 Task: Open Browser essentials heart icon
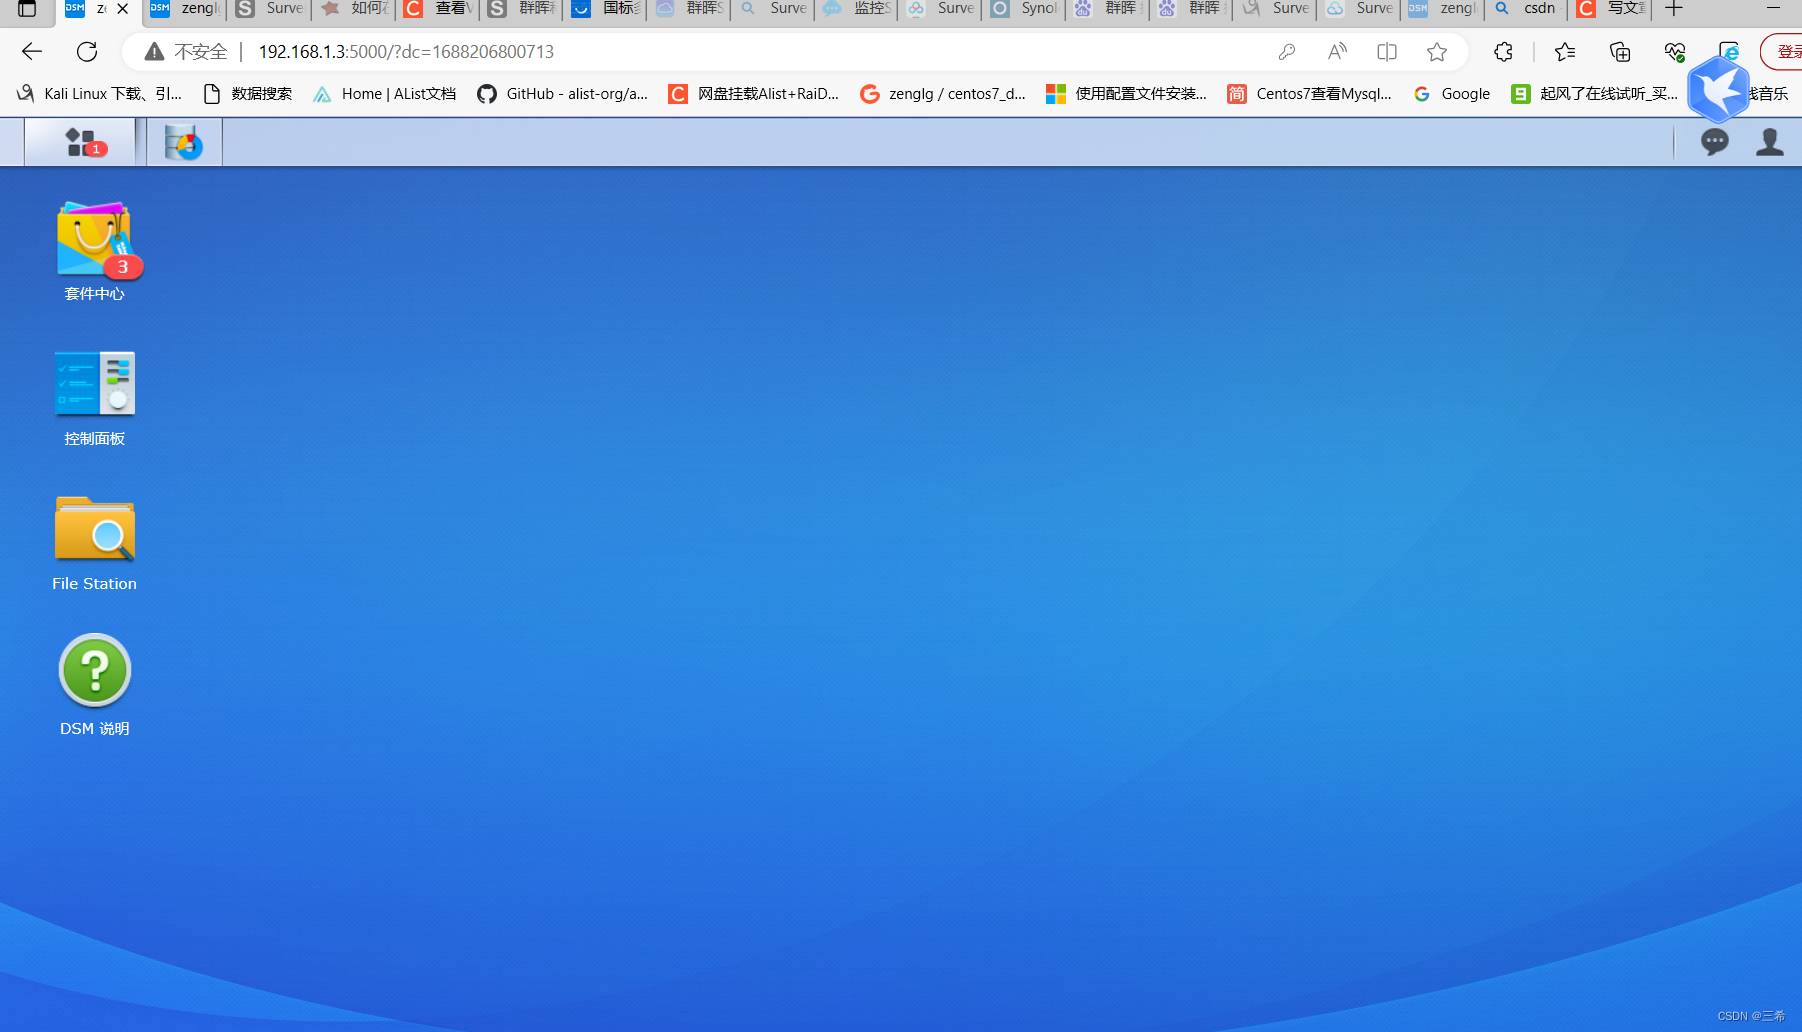pyautogui.click(x=1675, y=52)
